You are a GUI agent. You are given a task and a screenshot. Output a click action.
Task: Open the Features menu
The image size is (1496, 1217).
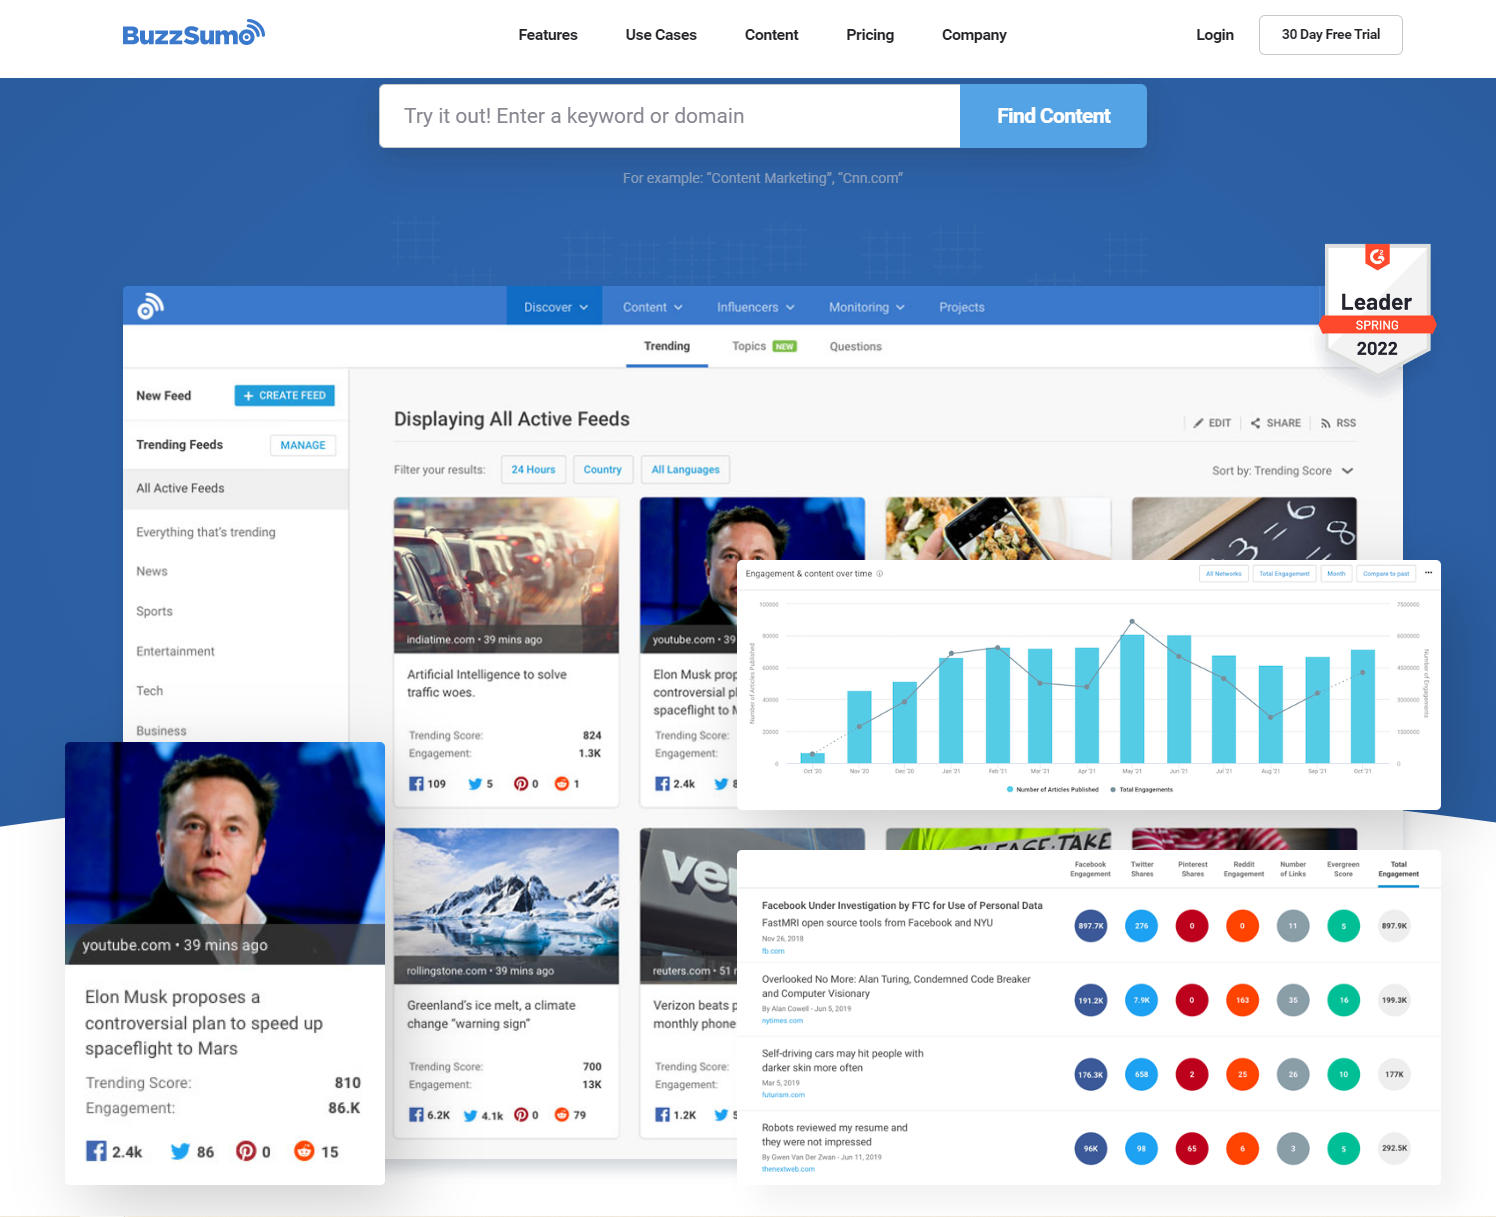click(x=548, y=35)
